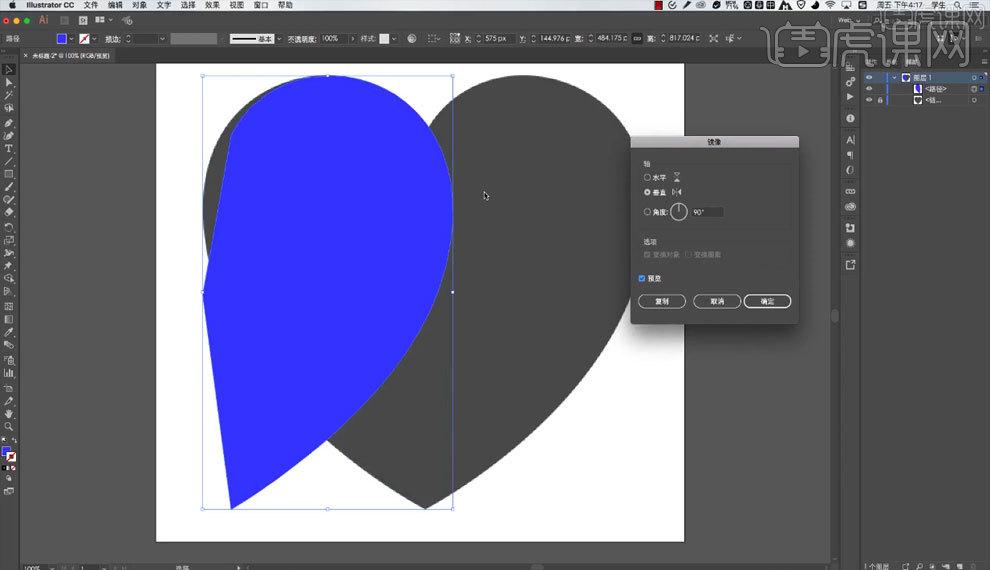The image size is (990, 570).
Task: Toggle visibility eye of top path layer
Action: pyautogui.click(x=869, y=89)
